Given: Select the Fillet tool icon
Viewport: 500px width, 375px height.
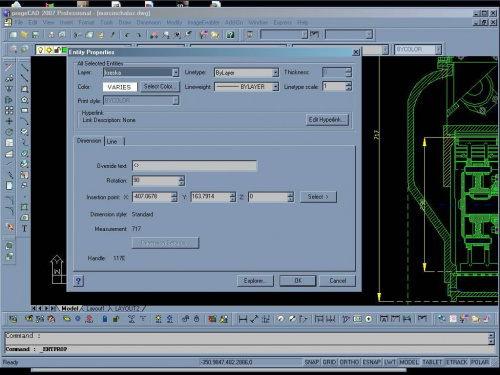Looking at the screenshot, I should 9,211.
